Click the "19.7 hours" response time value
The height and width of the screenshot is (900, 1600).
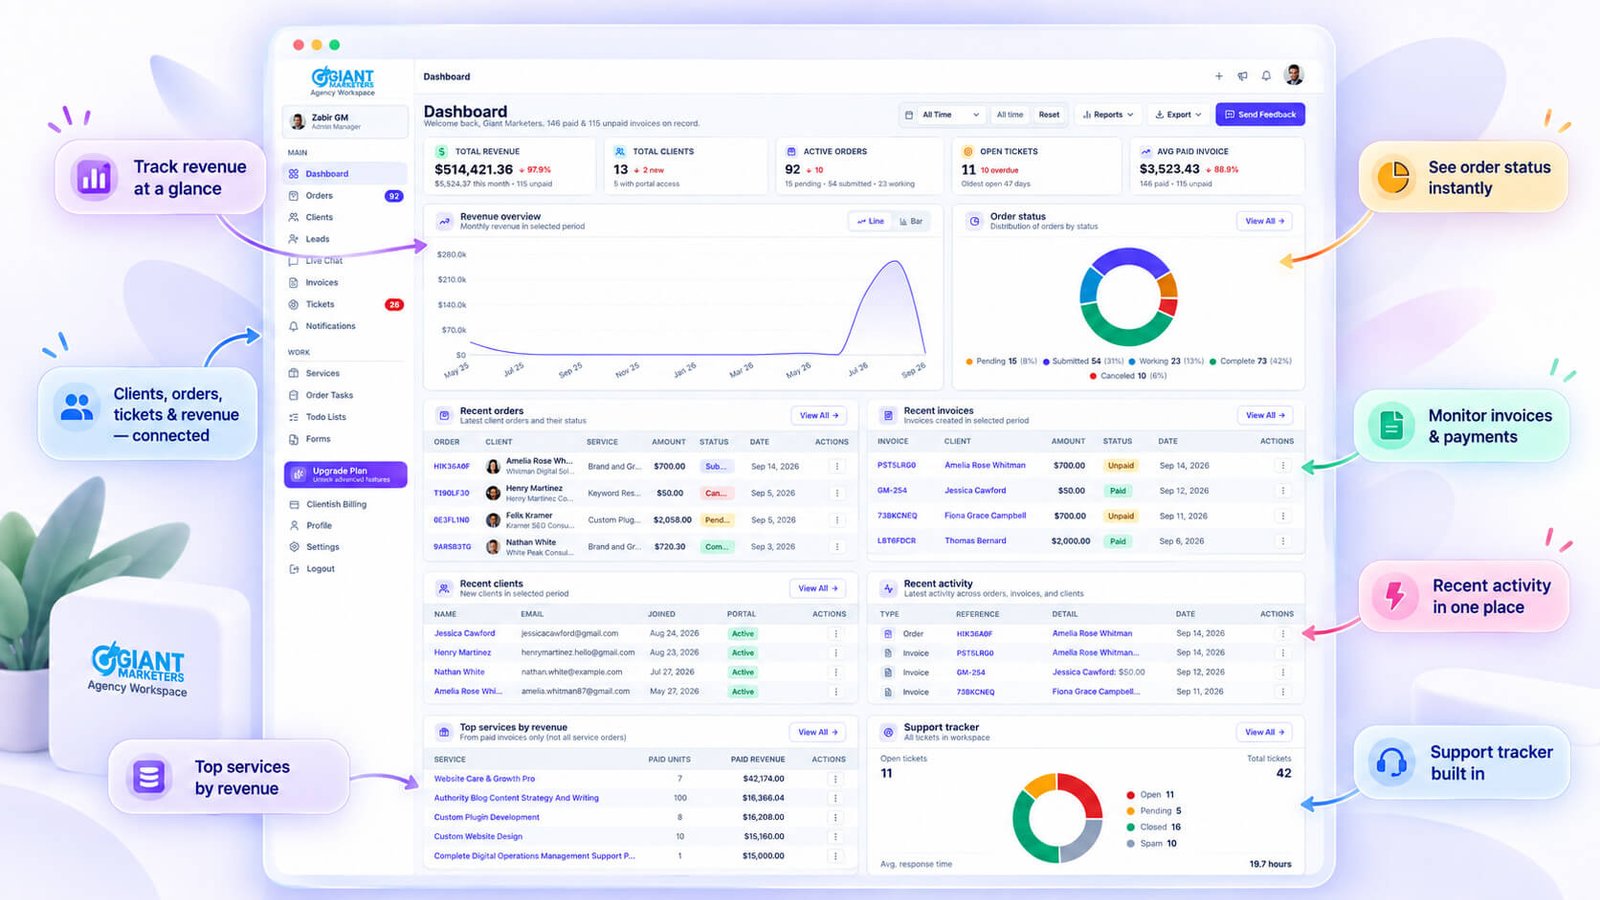coord(1270,864)
